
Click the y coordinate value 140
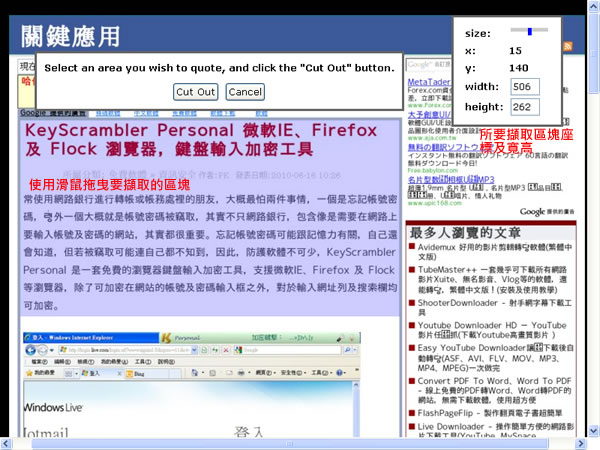click(x=518, y=68)
